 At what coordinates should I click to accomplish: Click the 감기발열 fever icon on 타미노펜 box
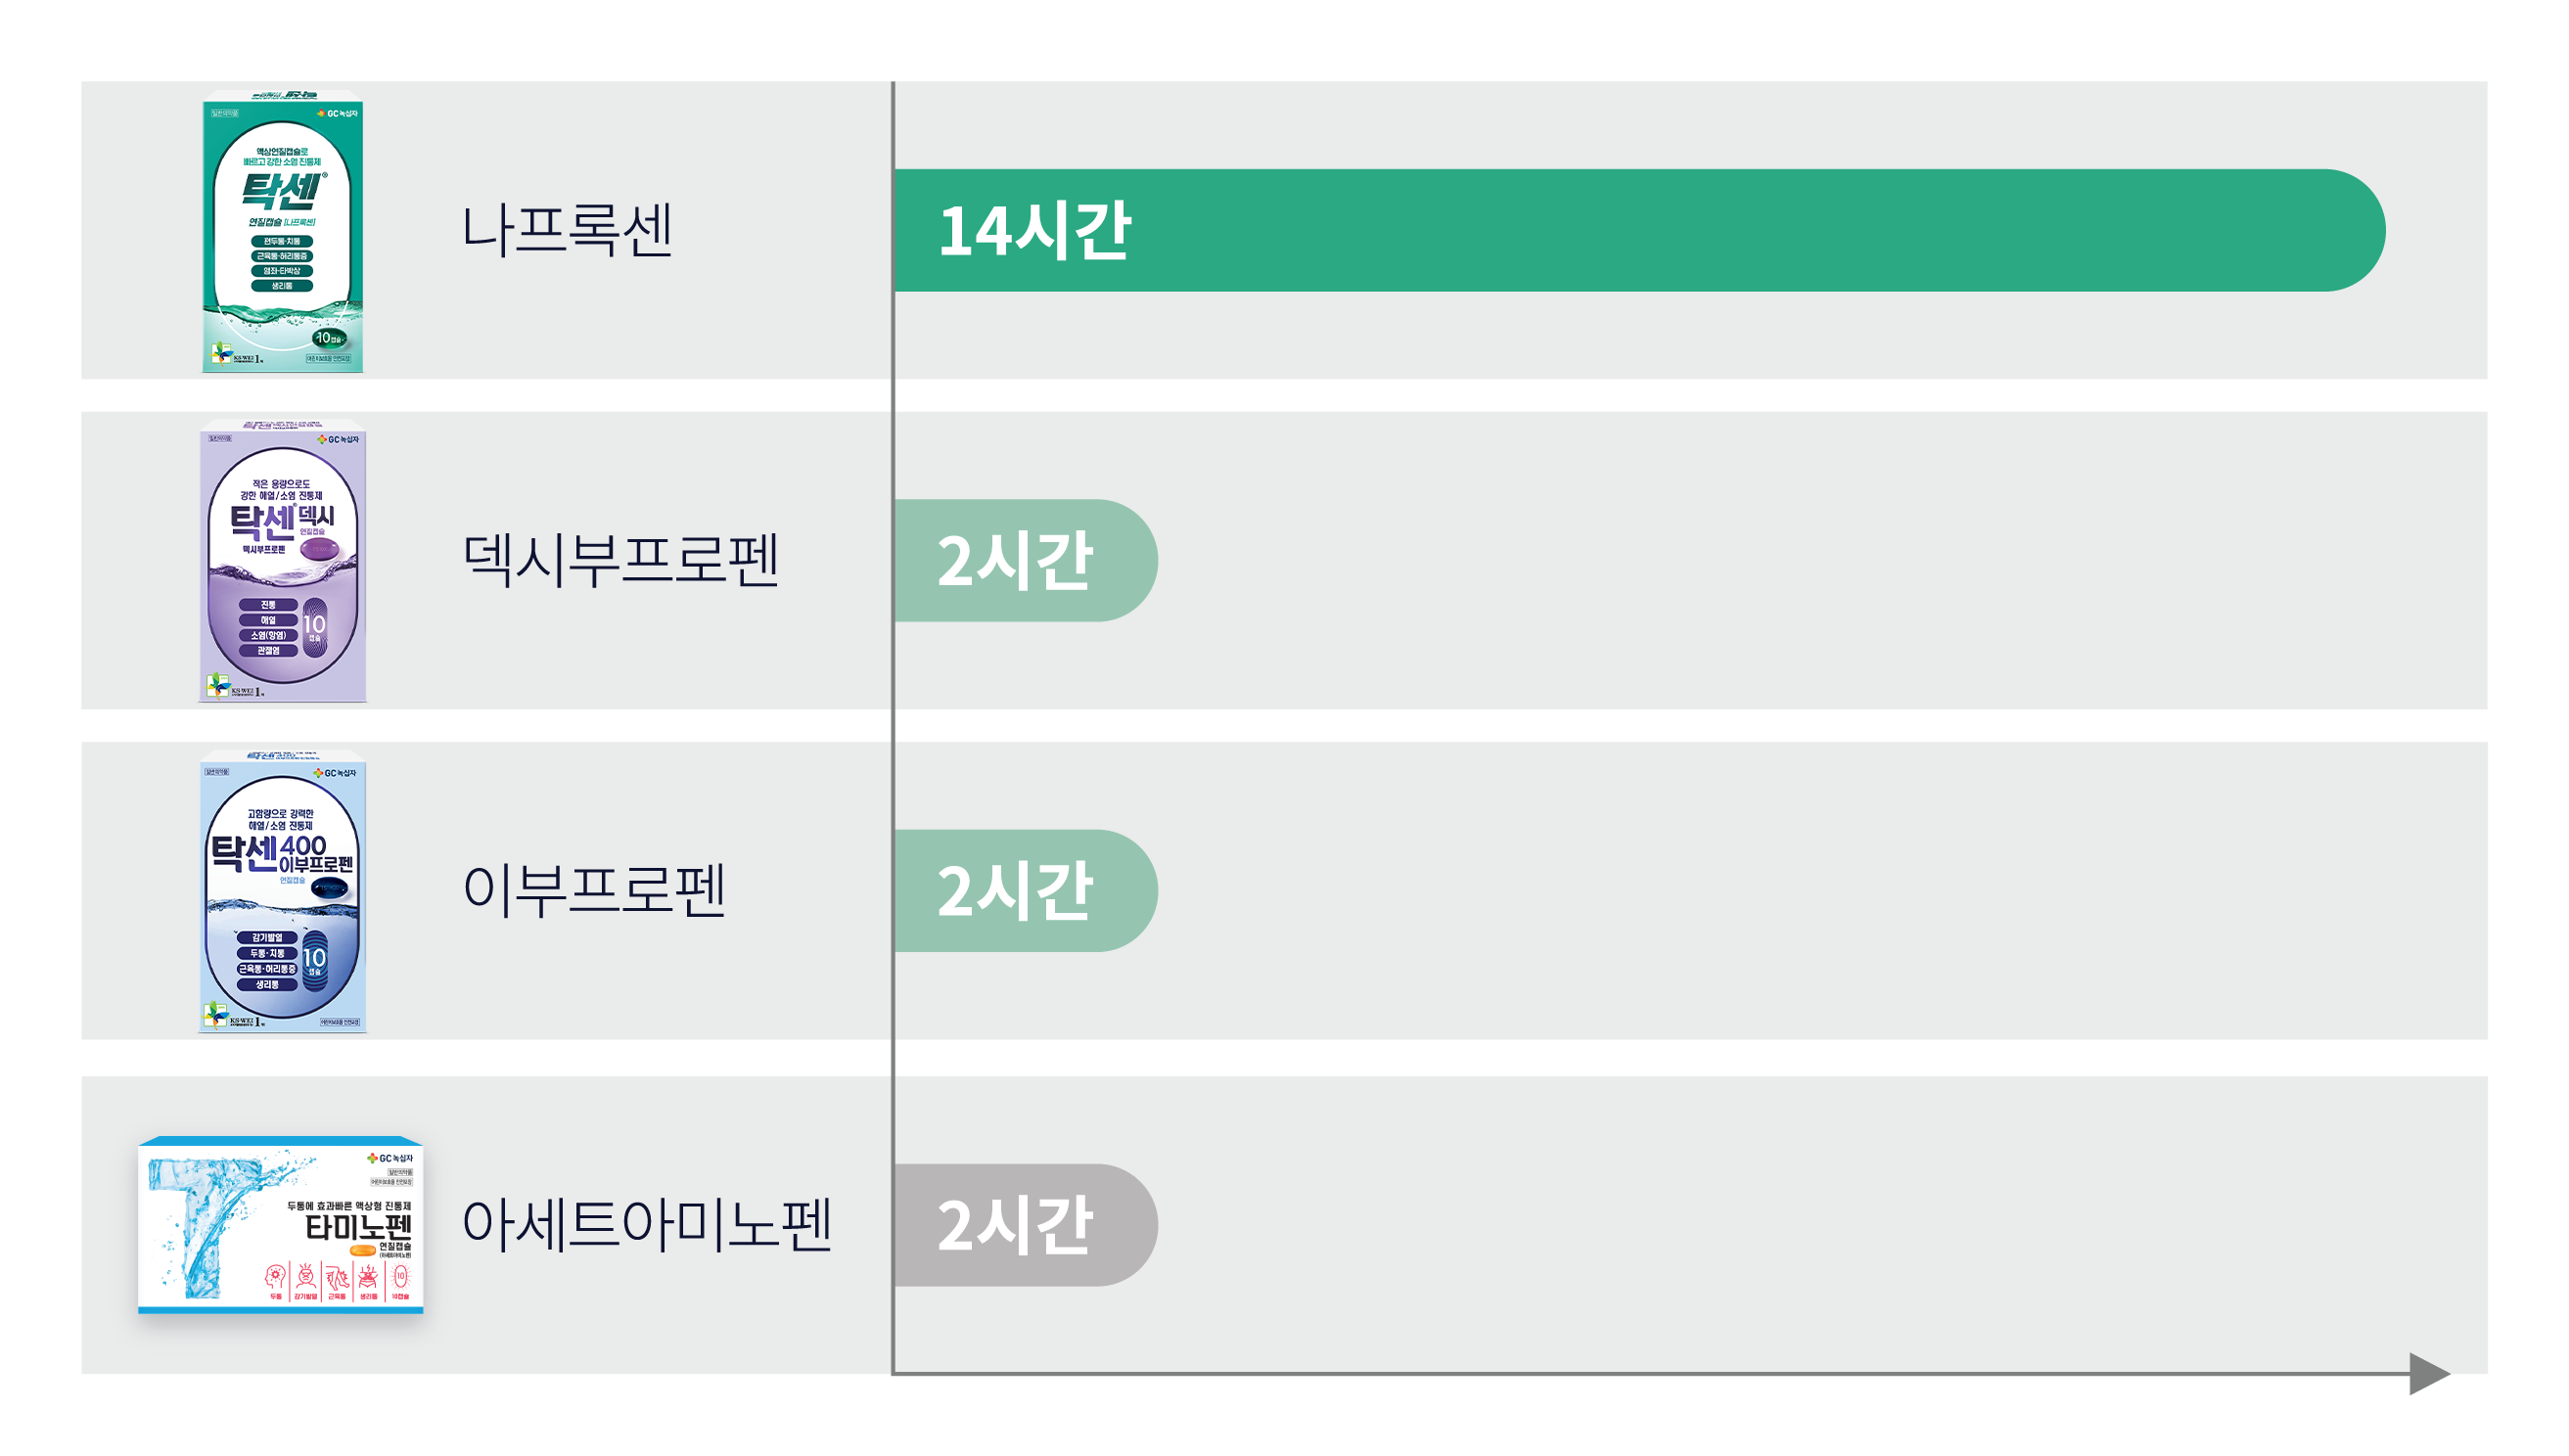pyautogui.click(x=306, y=1277)
